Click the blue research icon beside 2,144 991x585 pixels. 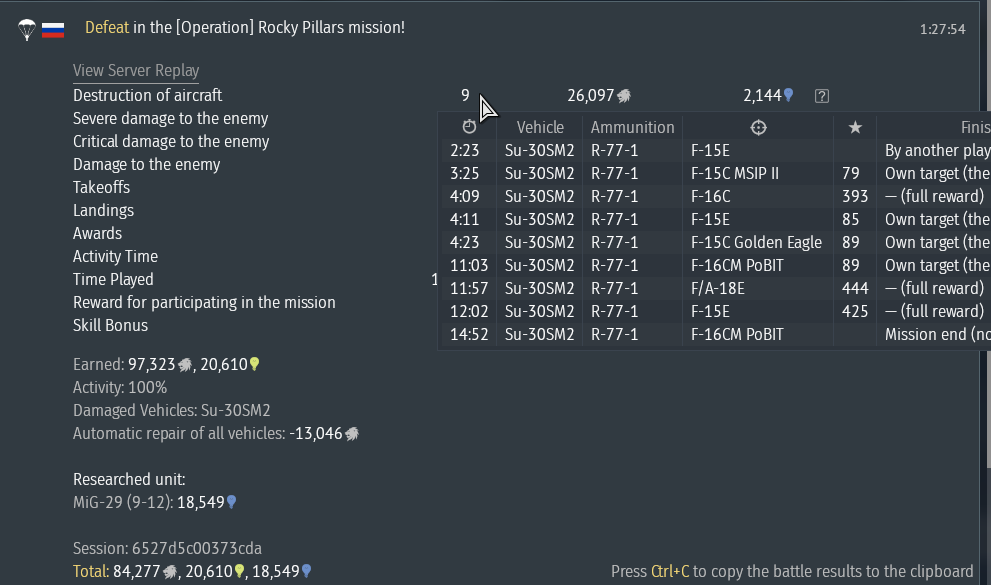(789, 96)
